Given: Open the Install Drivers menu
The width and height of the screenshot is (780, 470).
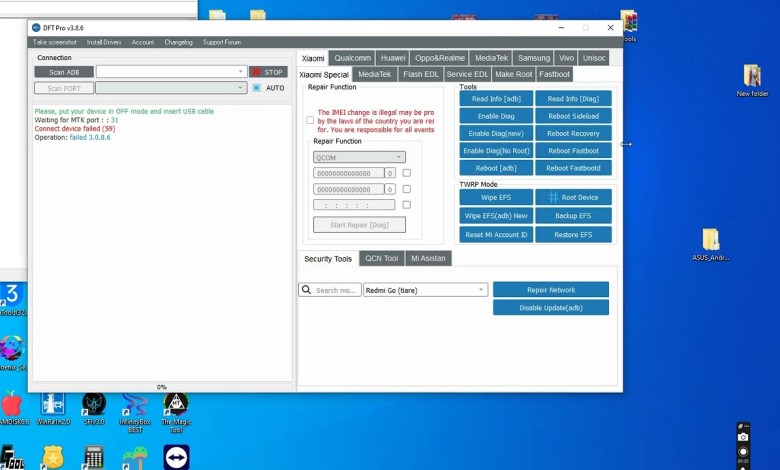Looking at the screenshot, I should (x=104, y=42).
